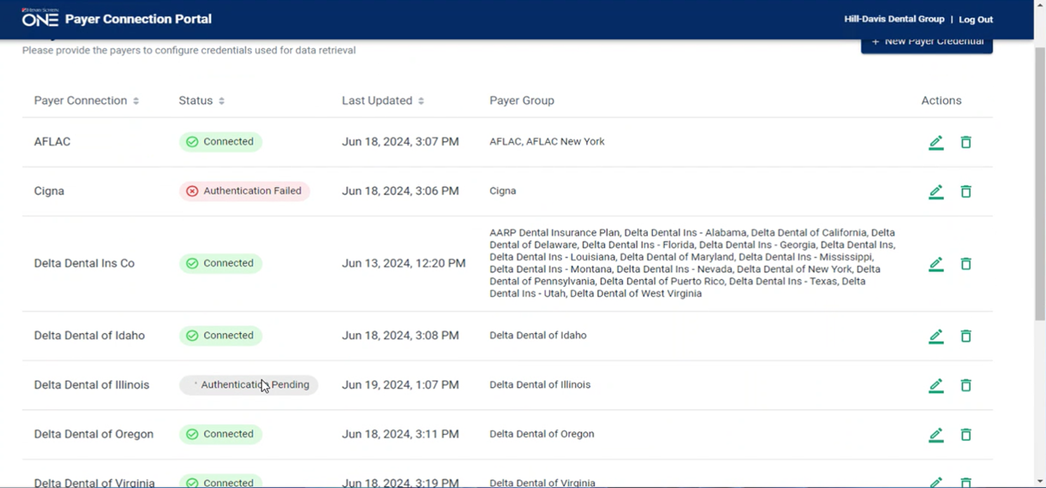
Task: Click the Actions column header
Action: (941, 101)
